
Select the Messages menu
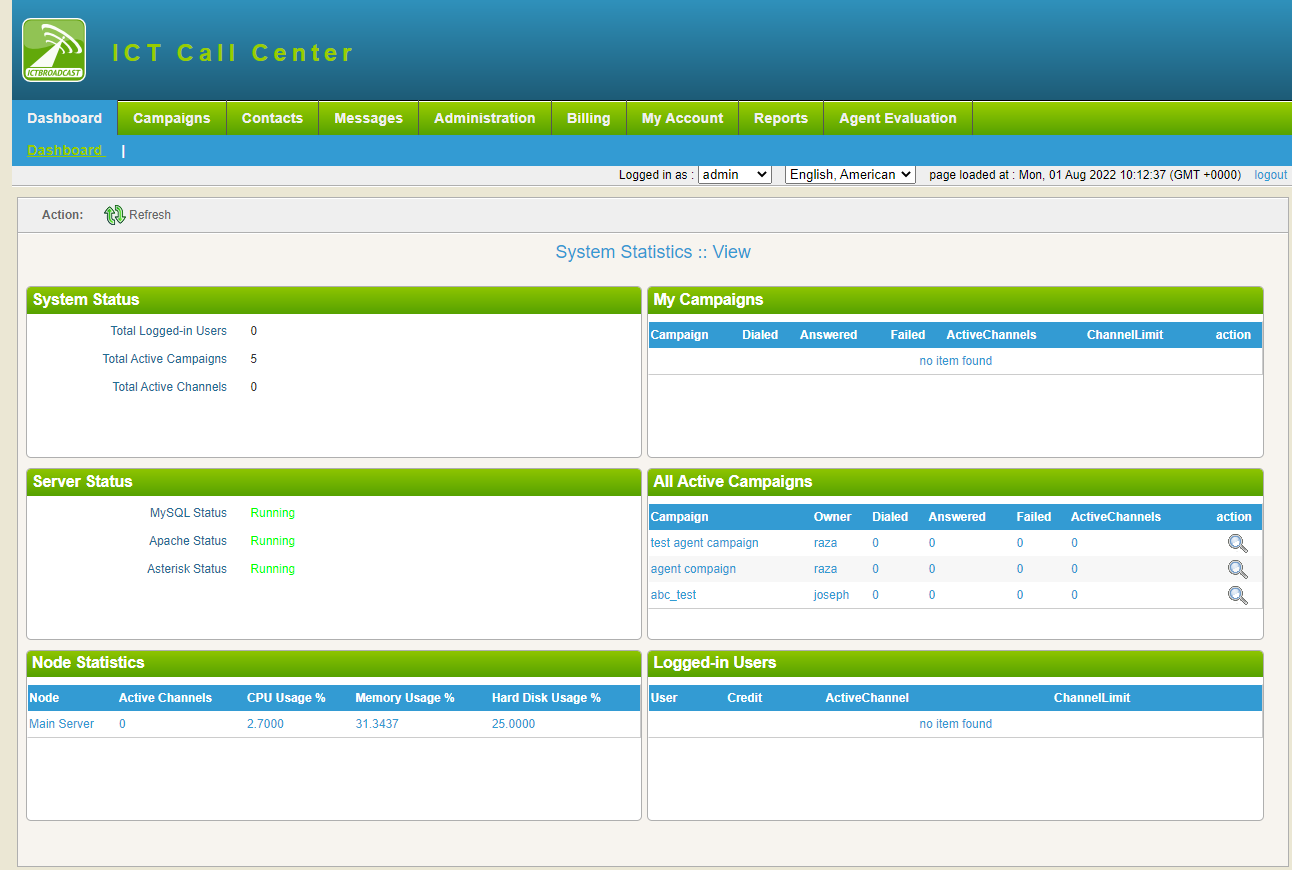click(368, 118)
